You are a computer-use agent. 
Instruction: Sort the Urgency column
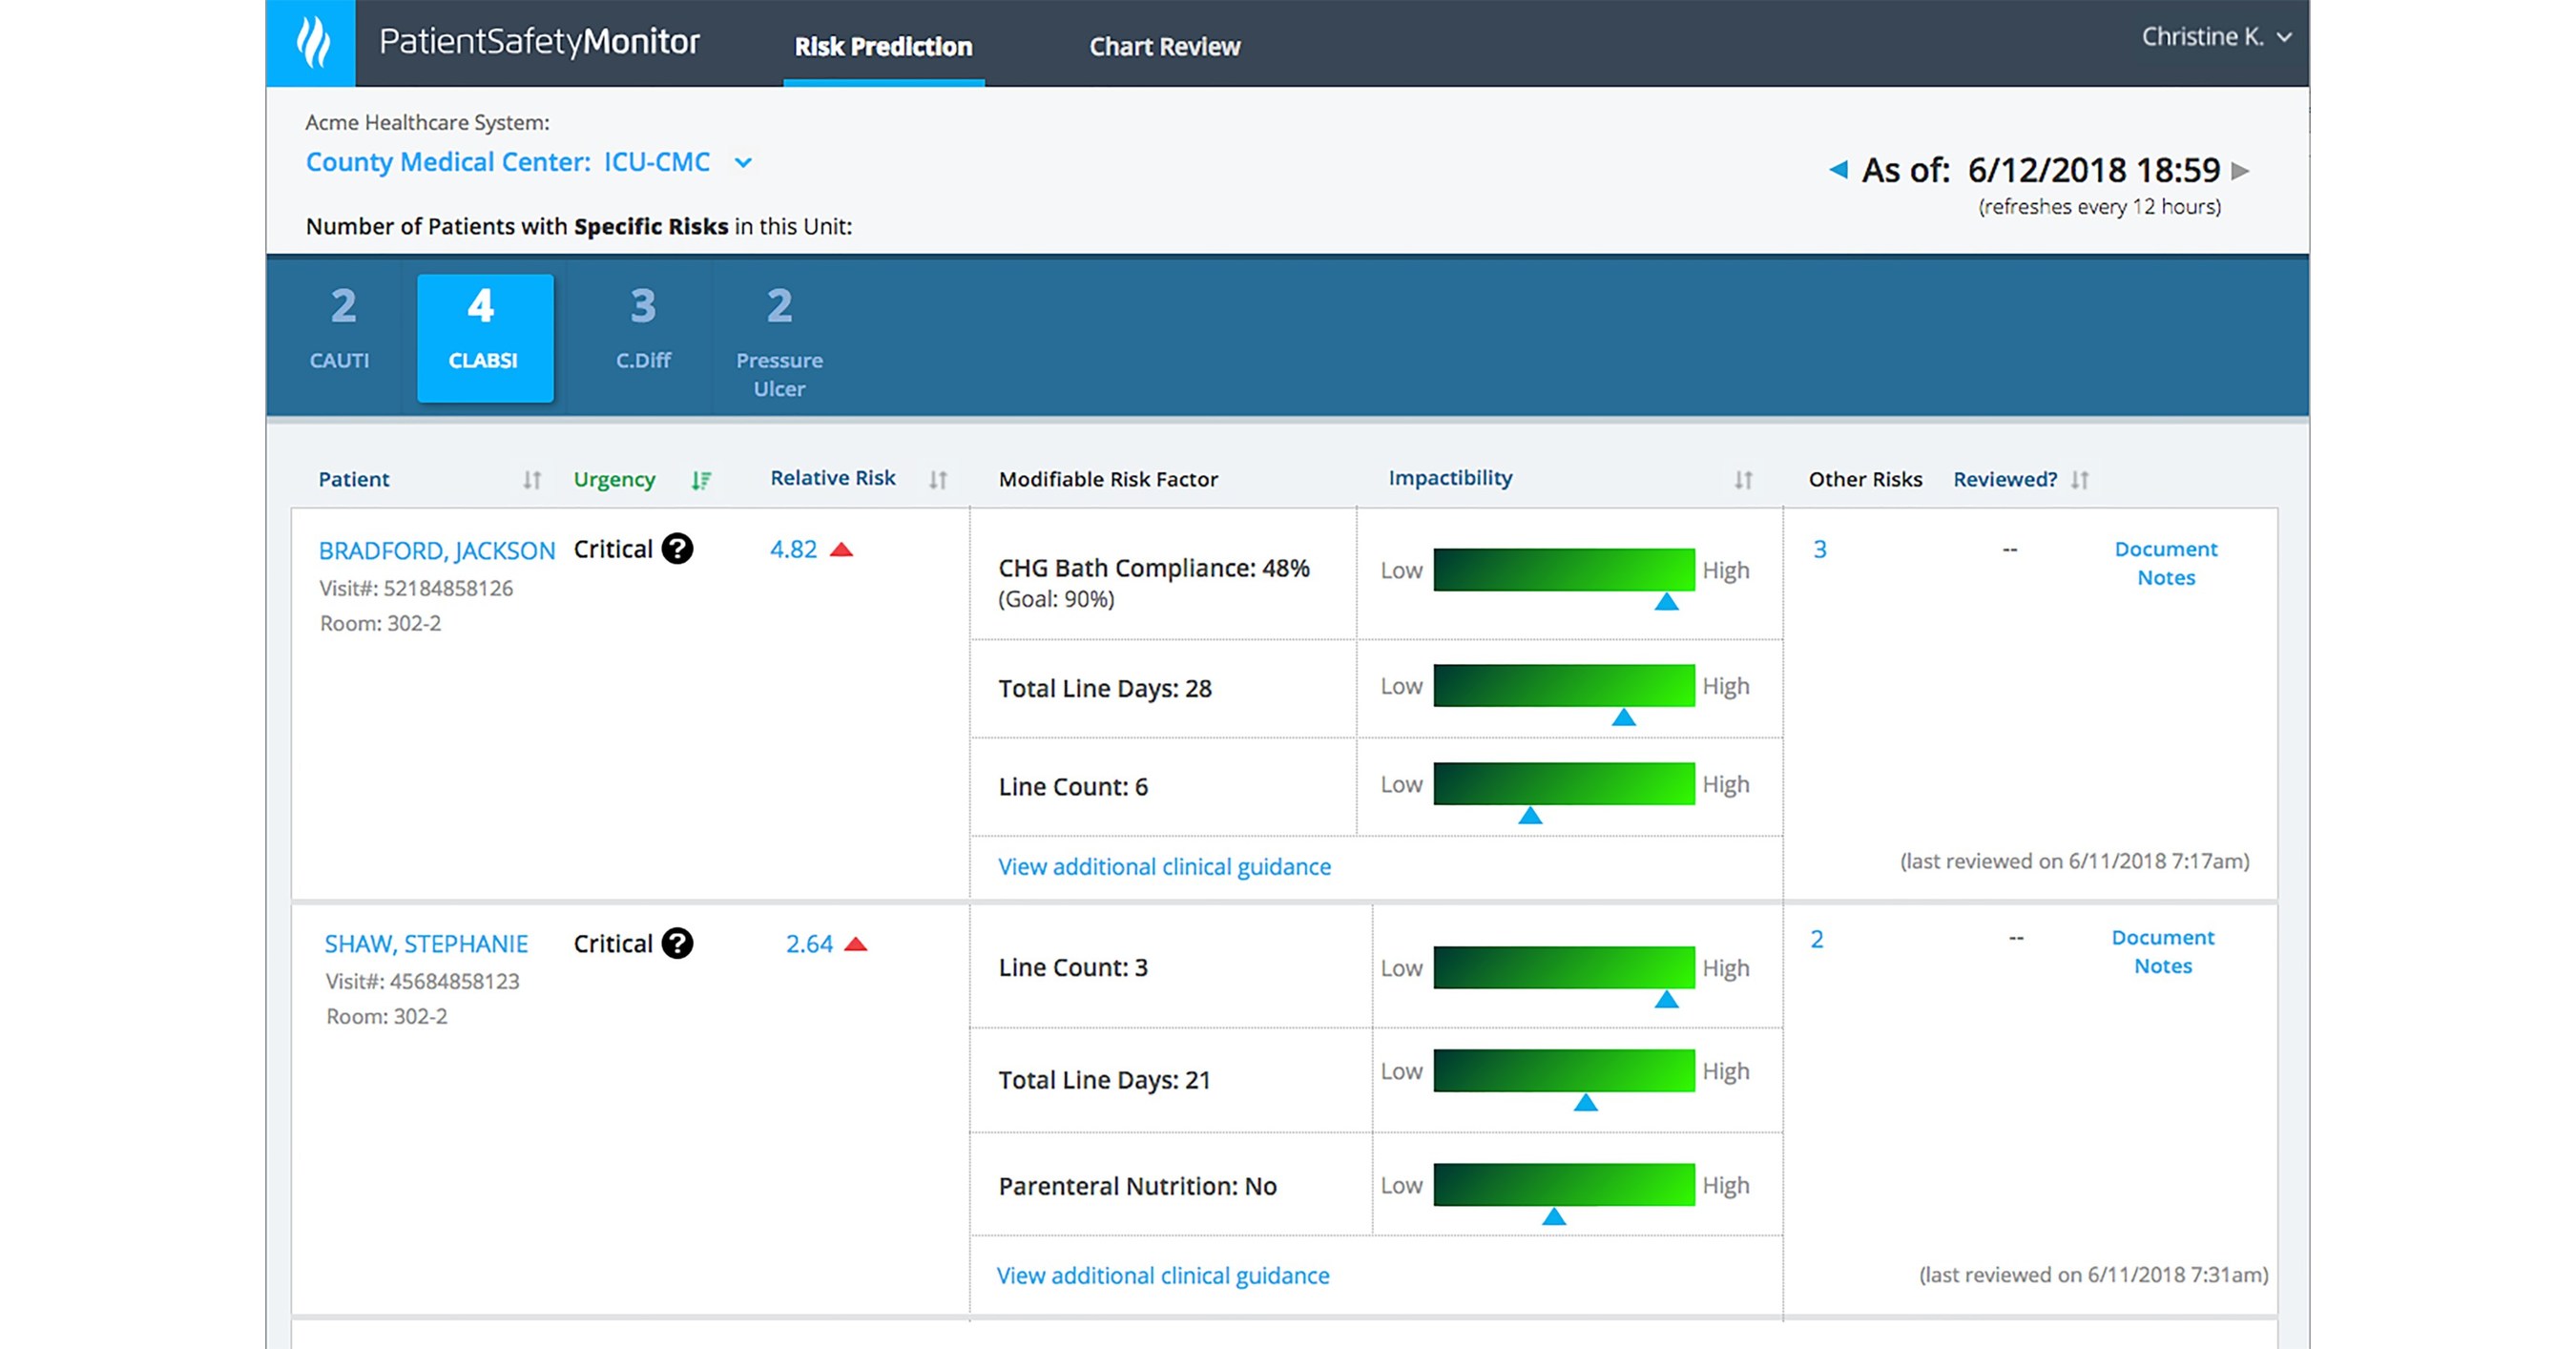(703, 480)
